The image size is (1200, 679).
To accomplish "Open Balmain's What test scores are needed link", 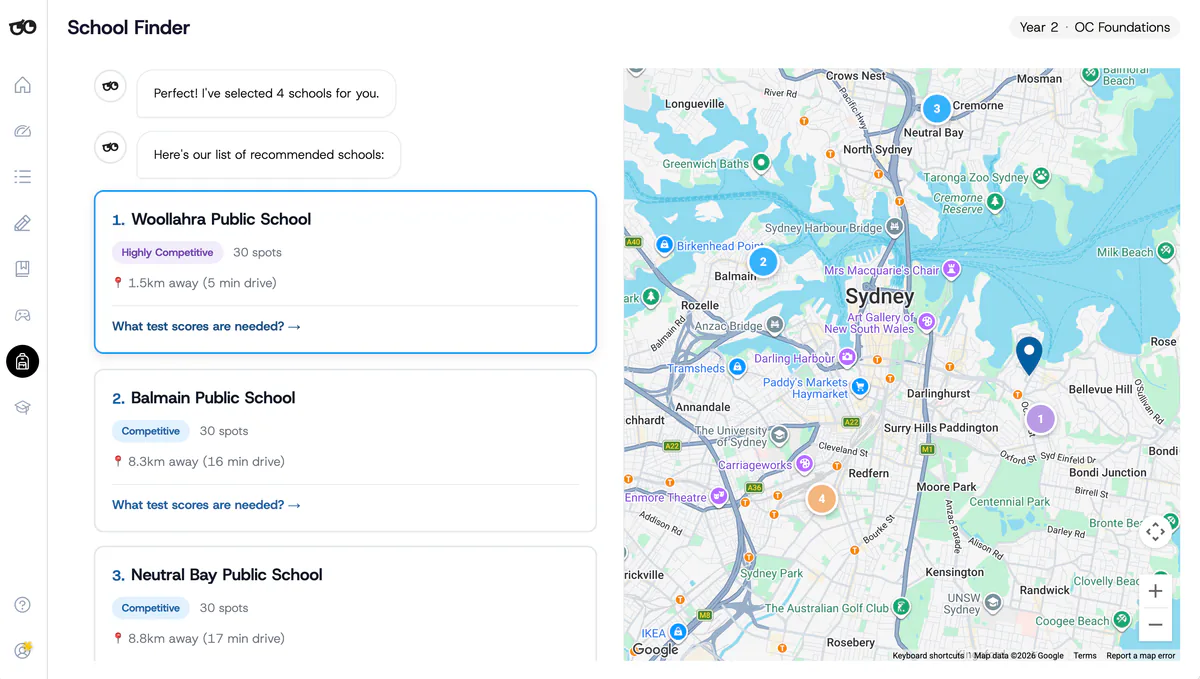I will (206, 505).
